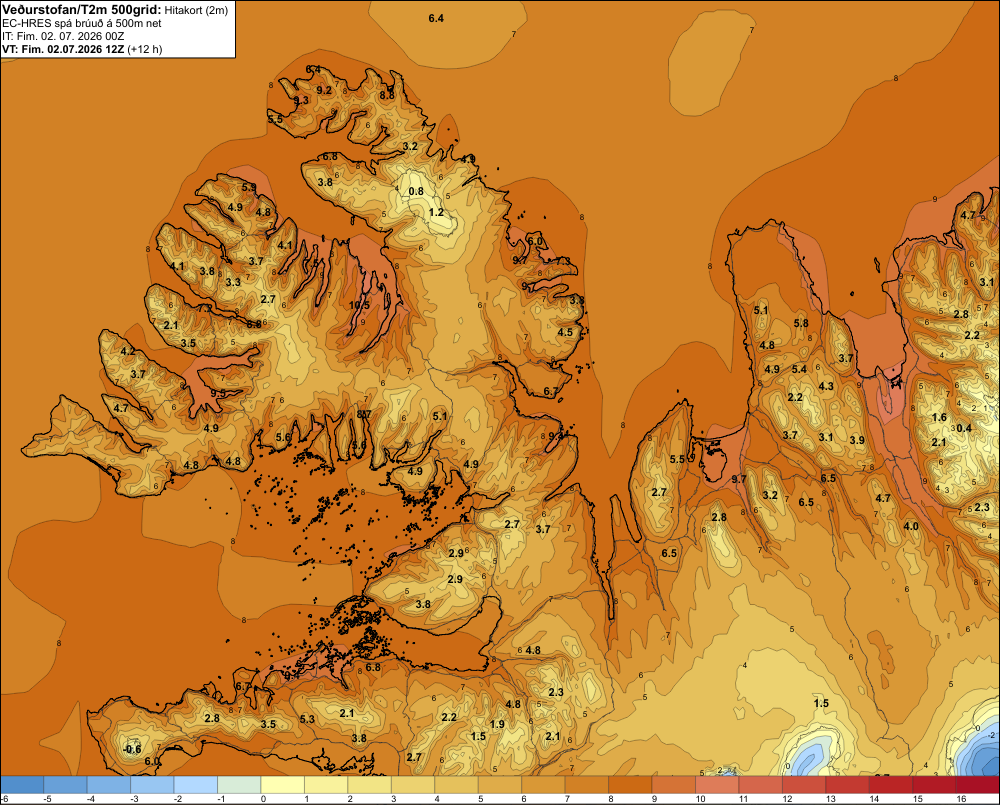The width and height of the screenshot is (1000, 805).
Task: Pick the blue legend swatch between -6 and -5
Action: click(x=22, y=784)
